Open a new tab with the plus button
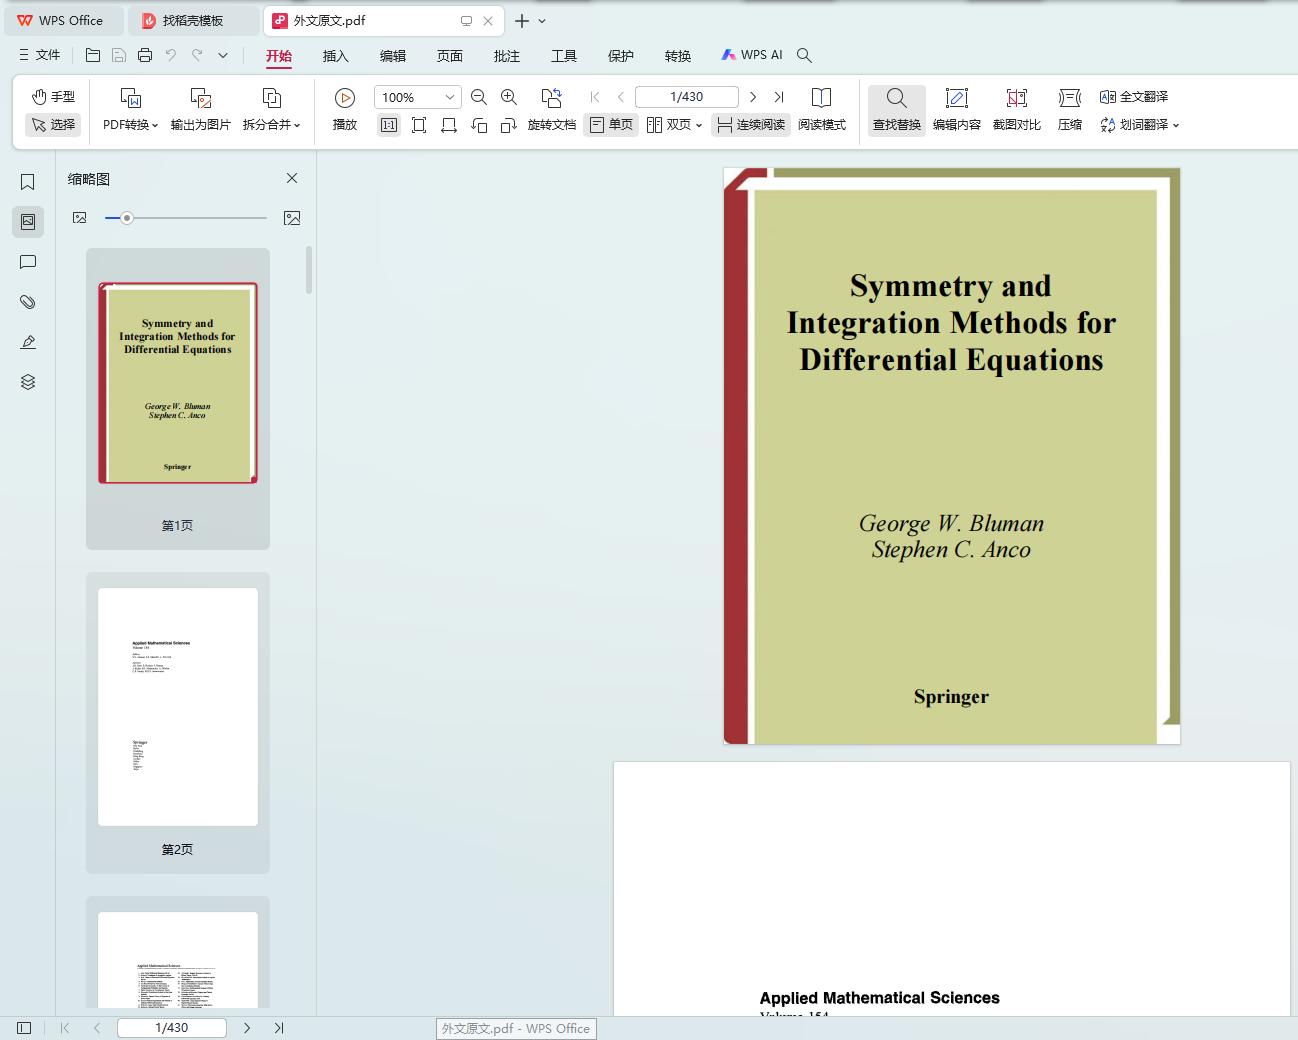 pyautogui.click(x=522, y=21)
